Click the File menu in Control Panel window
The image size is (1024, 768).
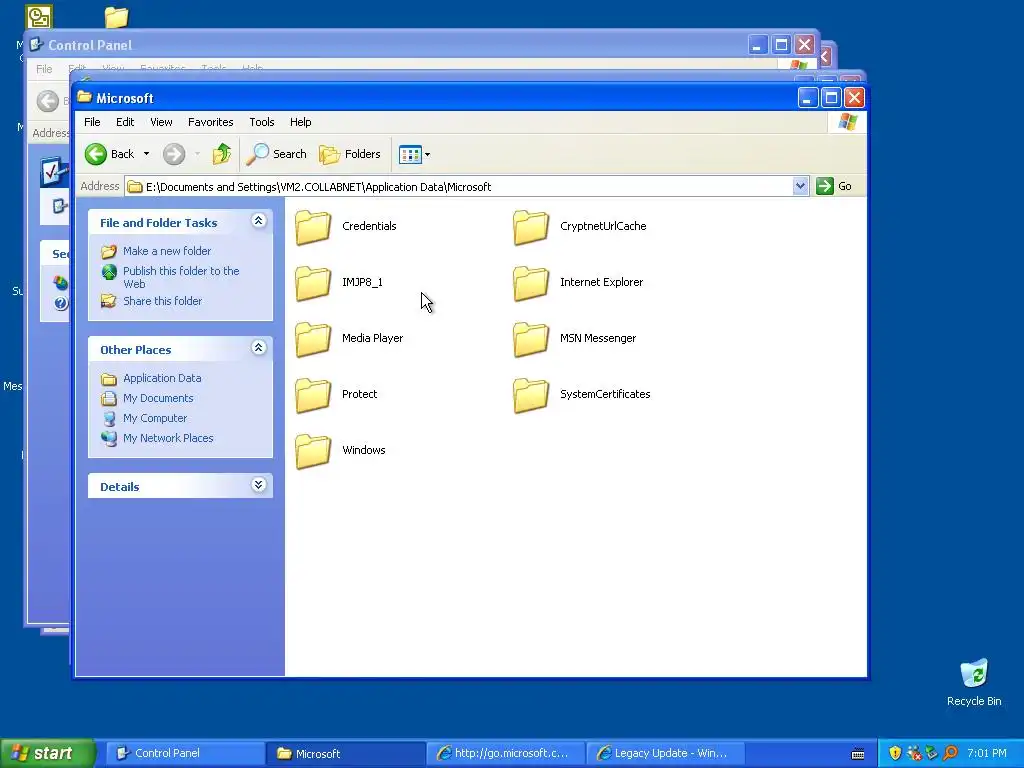pyautogui.click(x=44, y=69)
